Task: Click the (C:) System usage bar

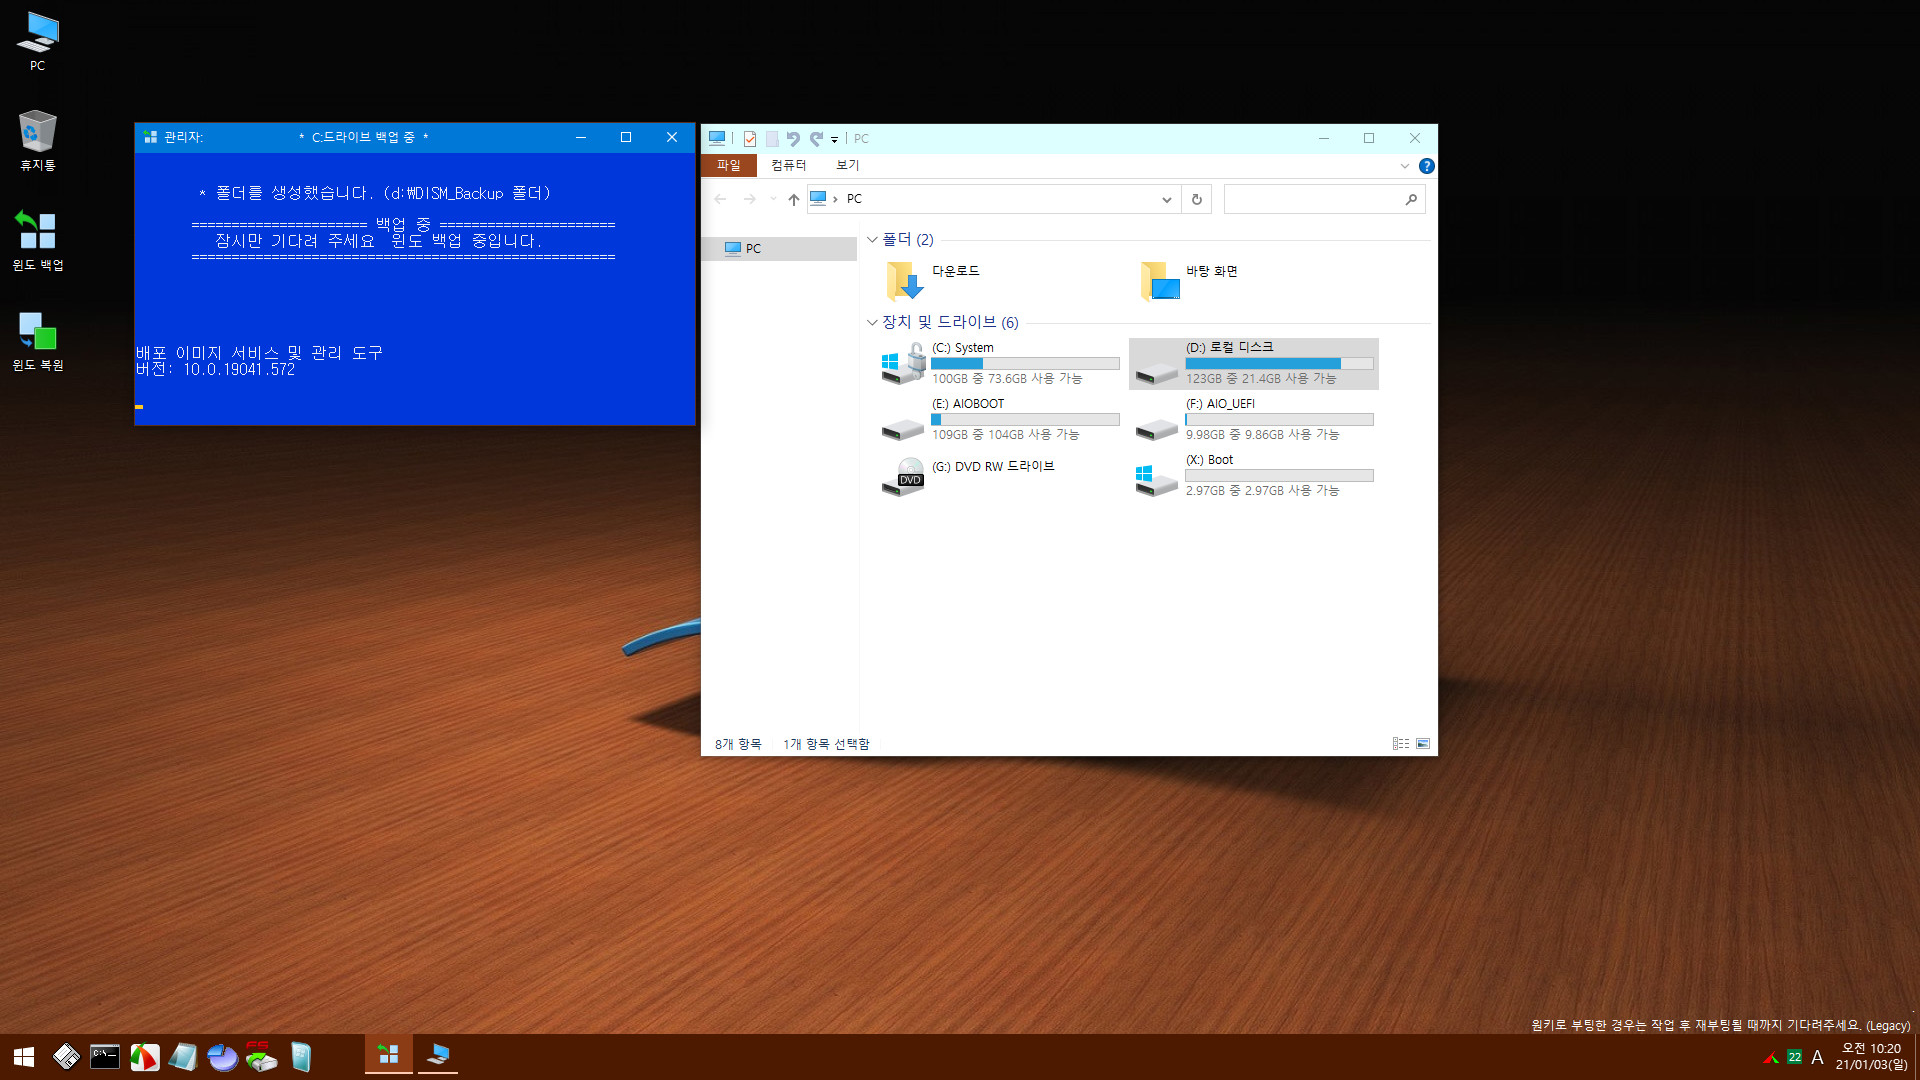Action: (1025, 364)
